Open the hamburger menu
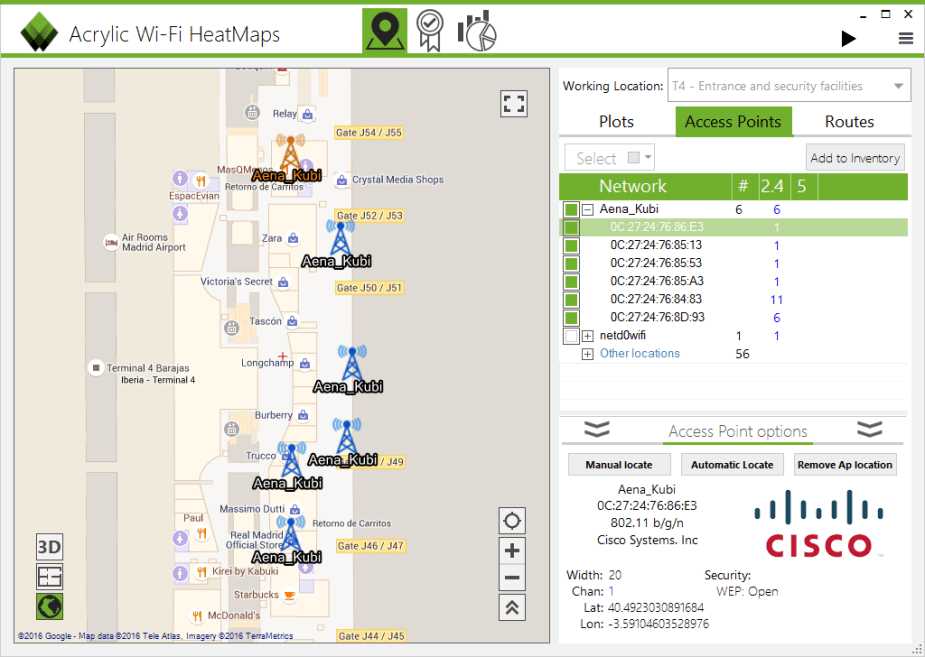 tap(906, 39)
